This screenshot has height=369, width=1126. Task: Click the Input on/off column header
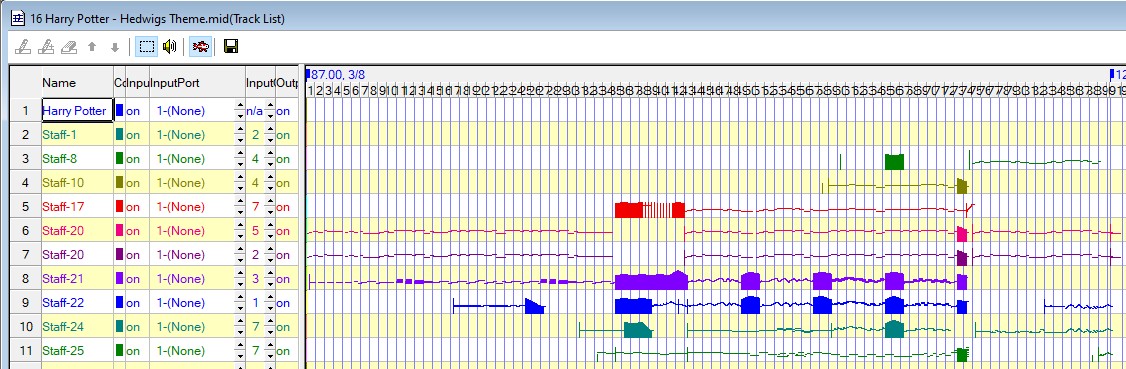137,83
